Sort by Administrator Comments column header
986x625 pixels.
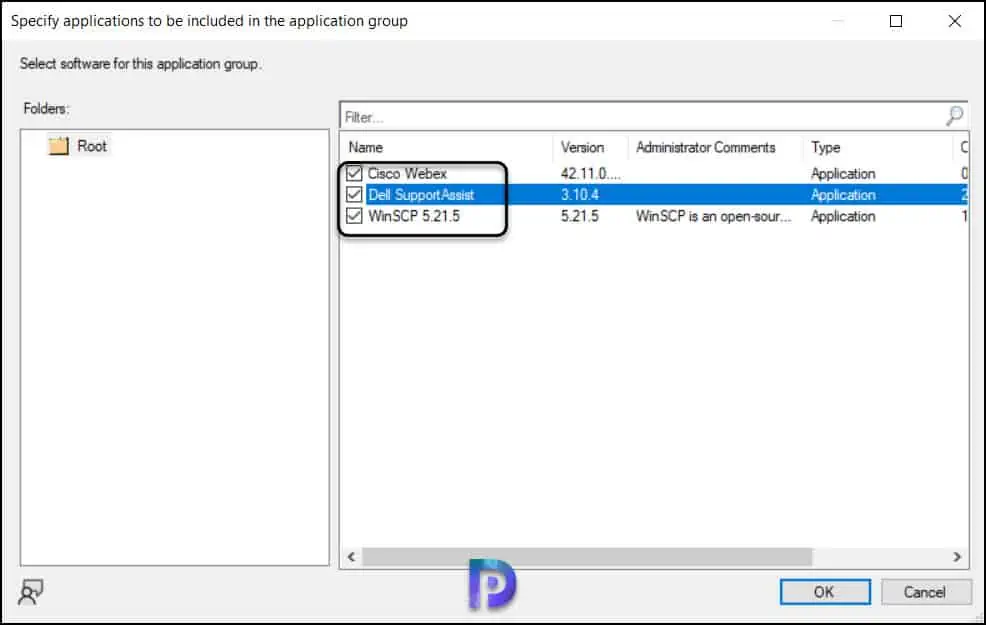click(x=706, y=147)
